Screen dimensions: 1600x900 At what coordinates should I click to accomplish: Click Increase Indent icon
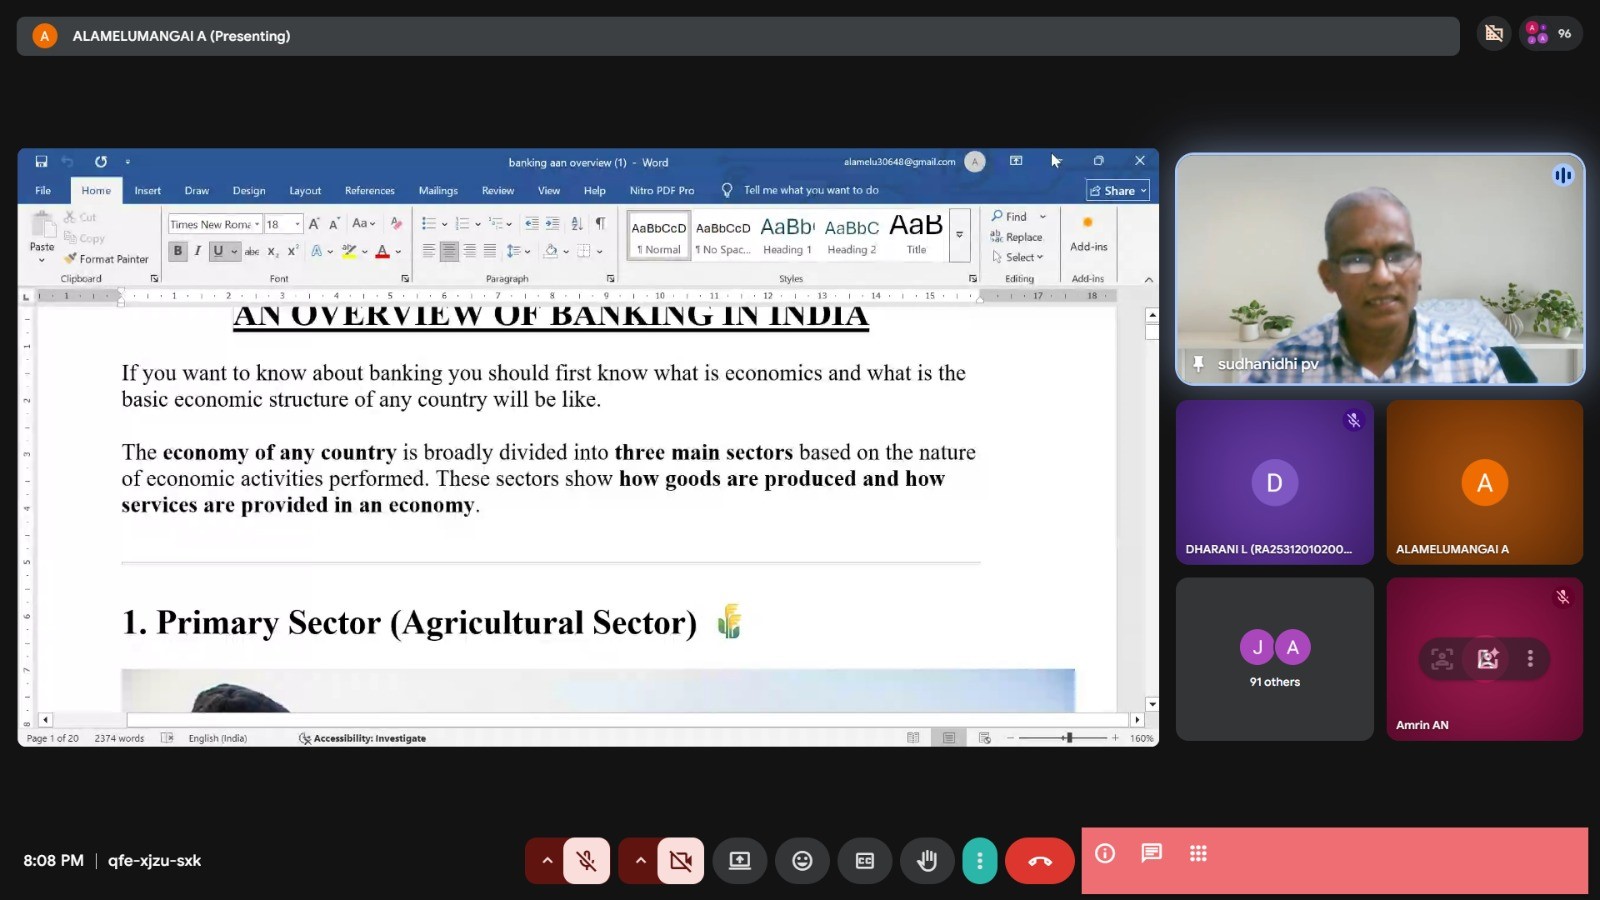click(553, 224)
